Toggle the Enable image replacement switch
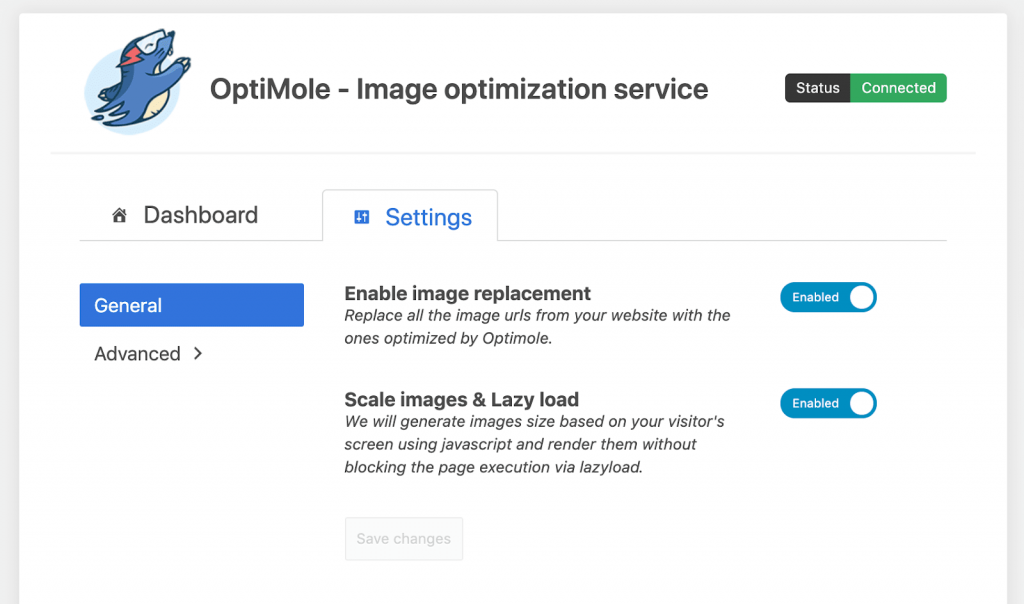The height and width of the screenshot is (604, 1024). click(x=828, y=297)
